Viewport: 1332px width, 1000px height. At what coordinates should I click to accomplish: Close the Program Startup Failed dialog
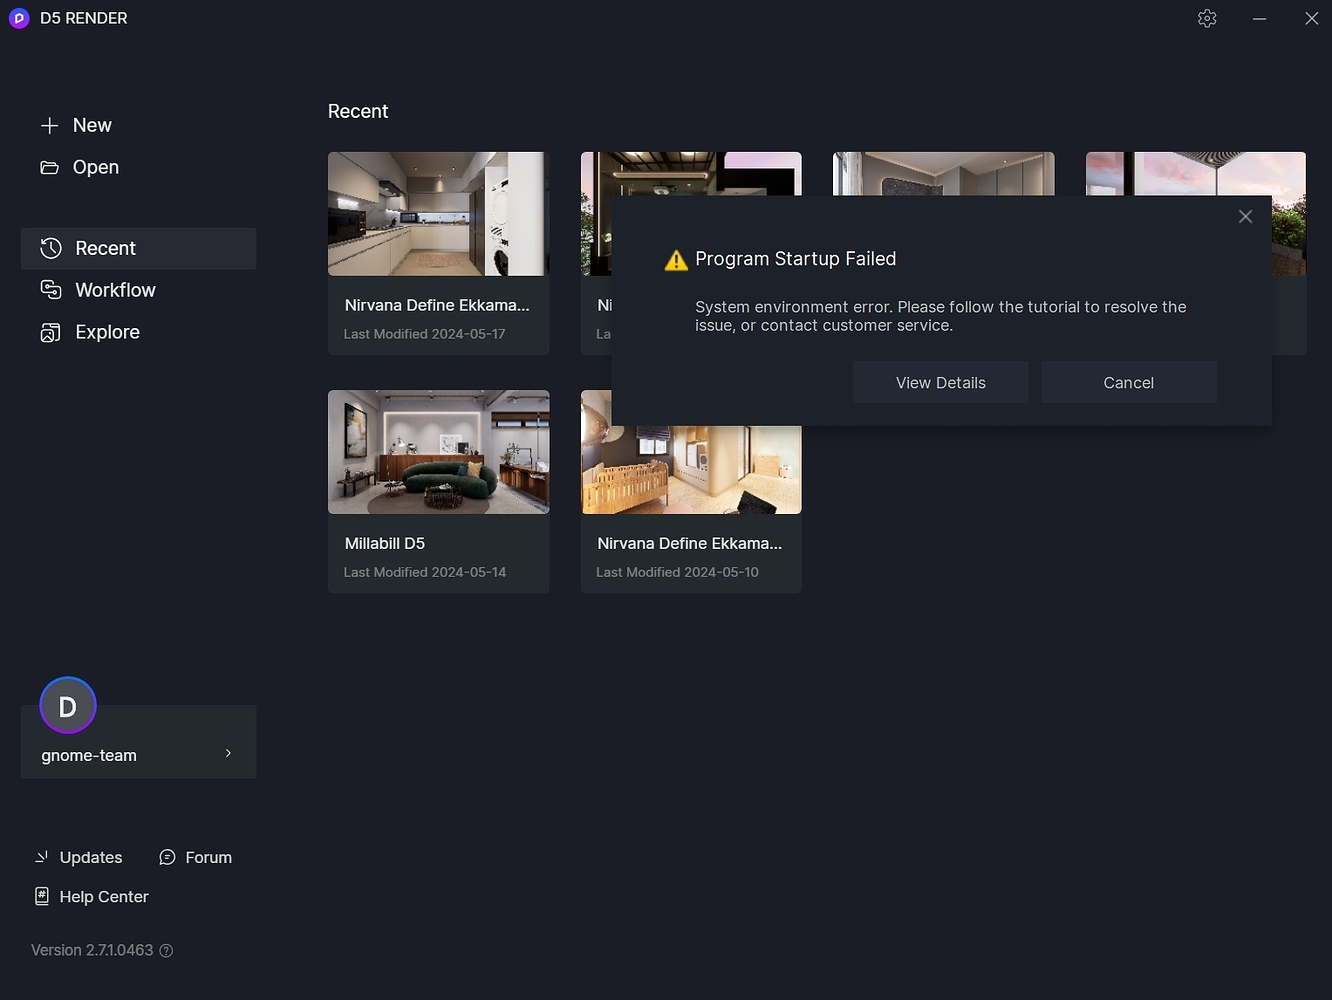pos(1245,216)
